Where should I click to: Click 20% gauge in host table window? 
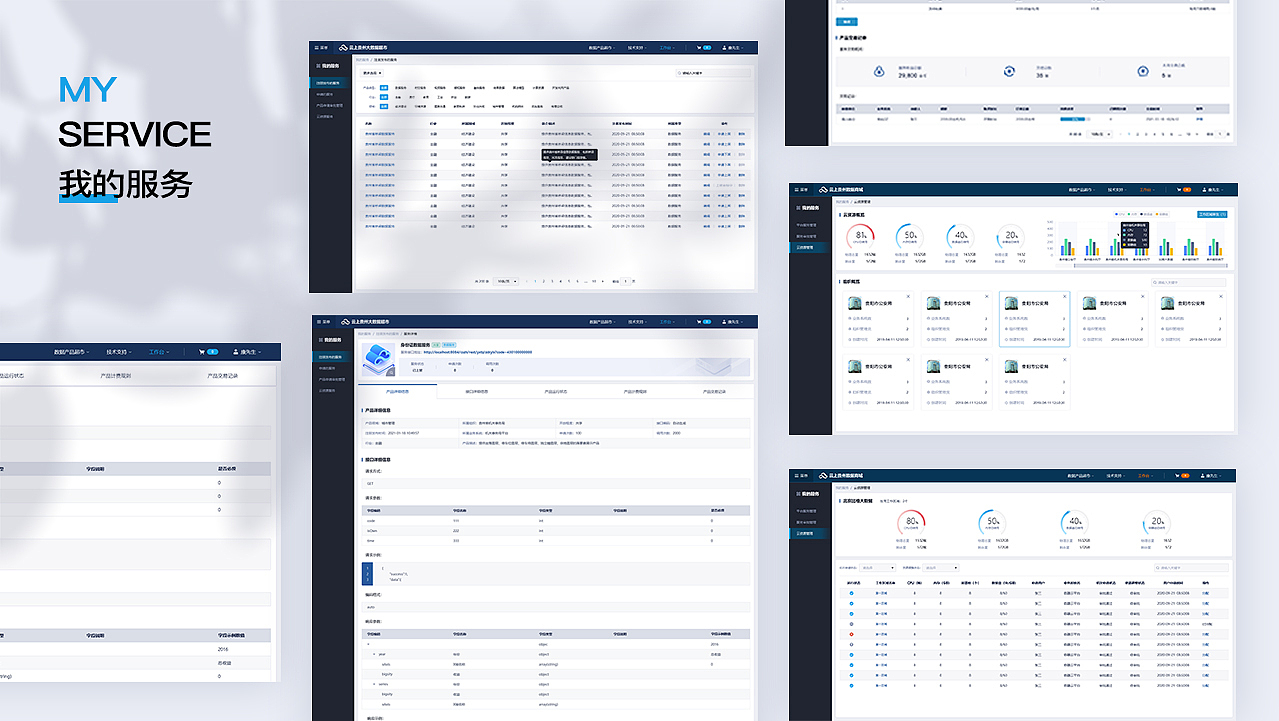[1157, 523]
